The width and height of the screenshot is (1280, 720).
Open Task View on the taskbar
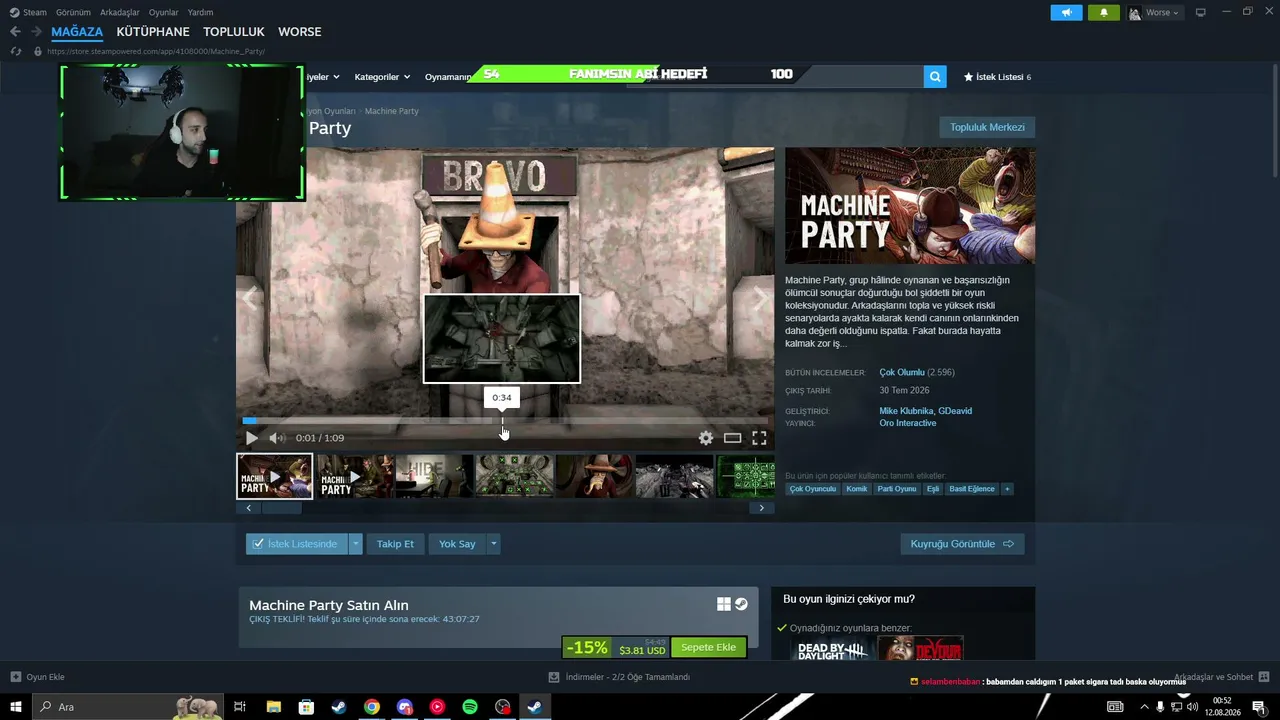[240, 707]
